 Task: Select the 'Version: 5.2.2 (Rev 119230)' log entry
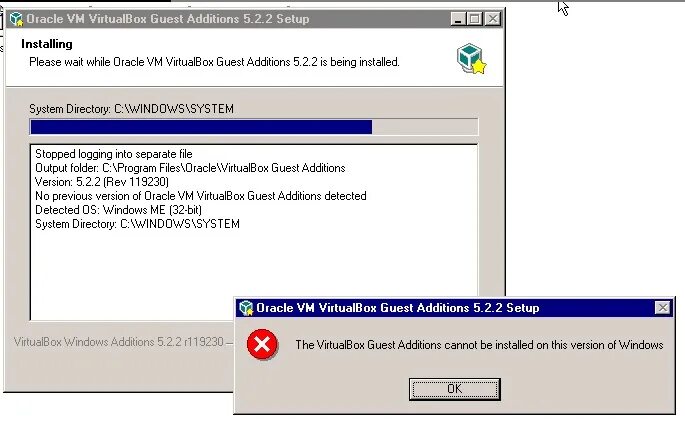tap(102, 182)
